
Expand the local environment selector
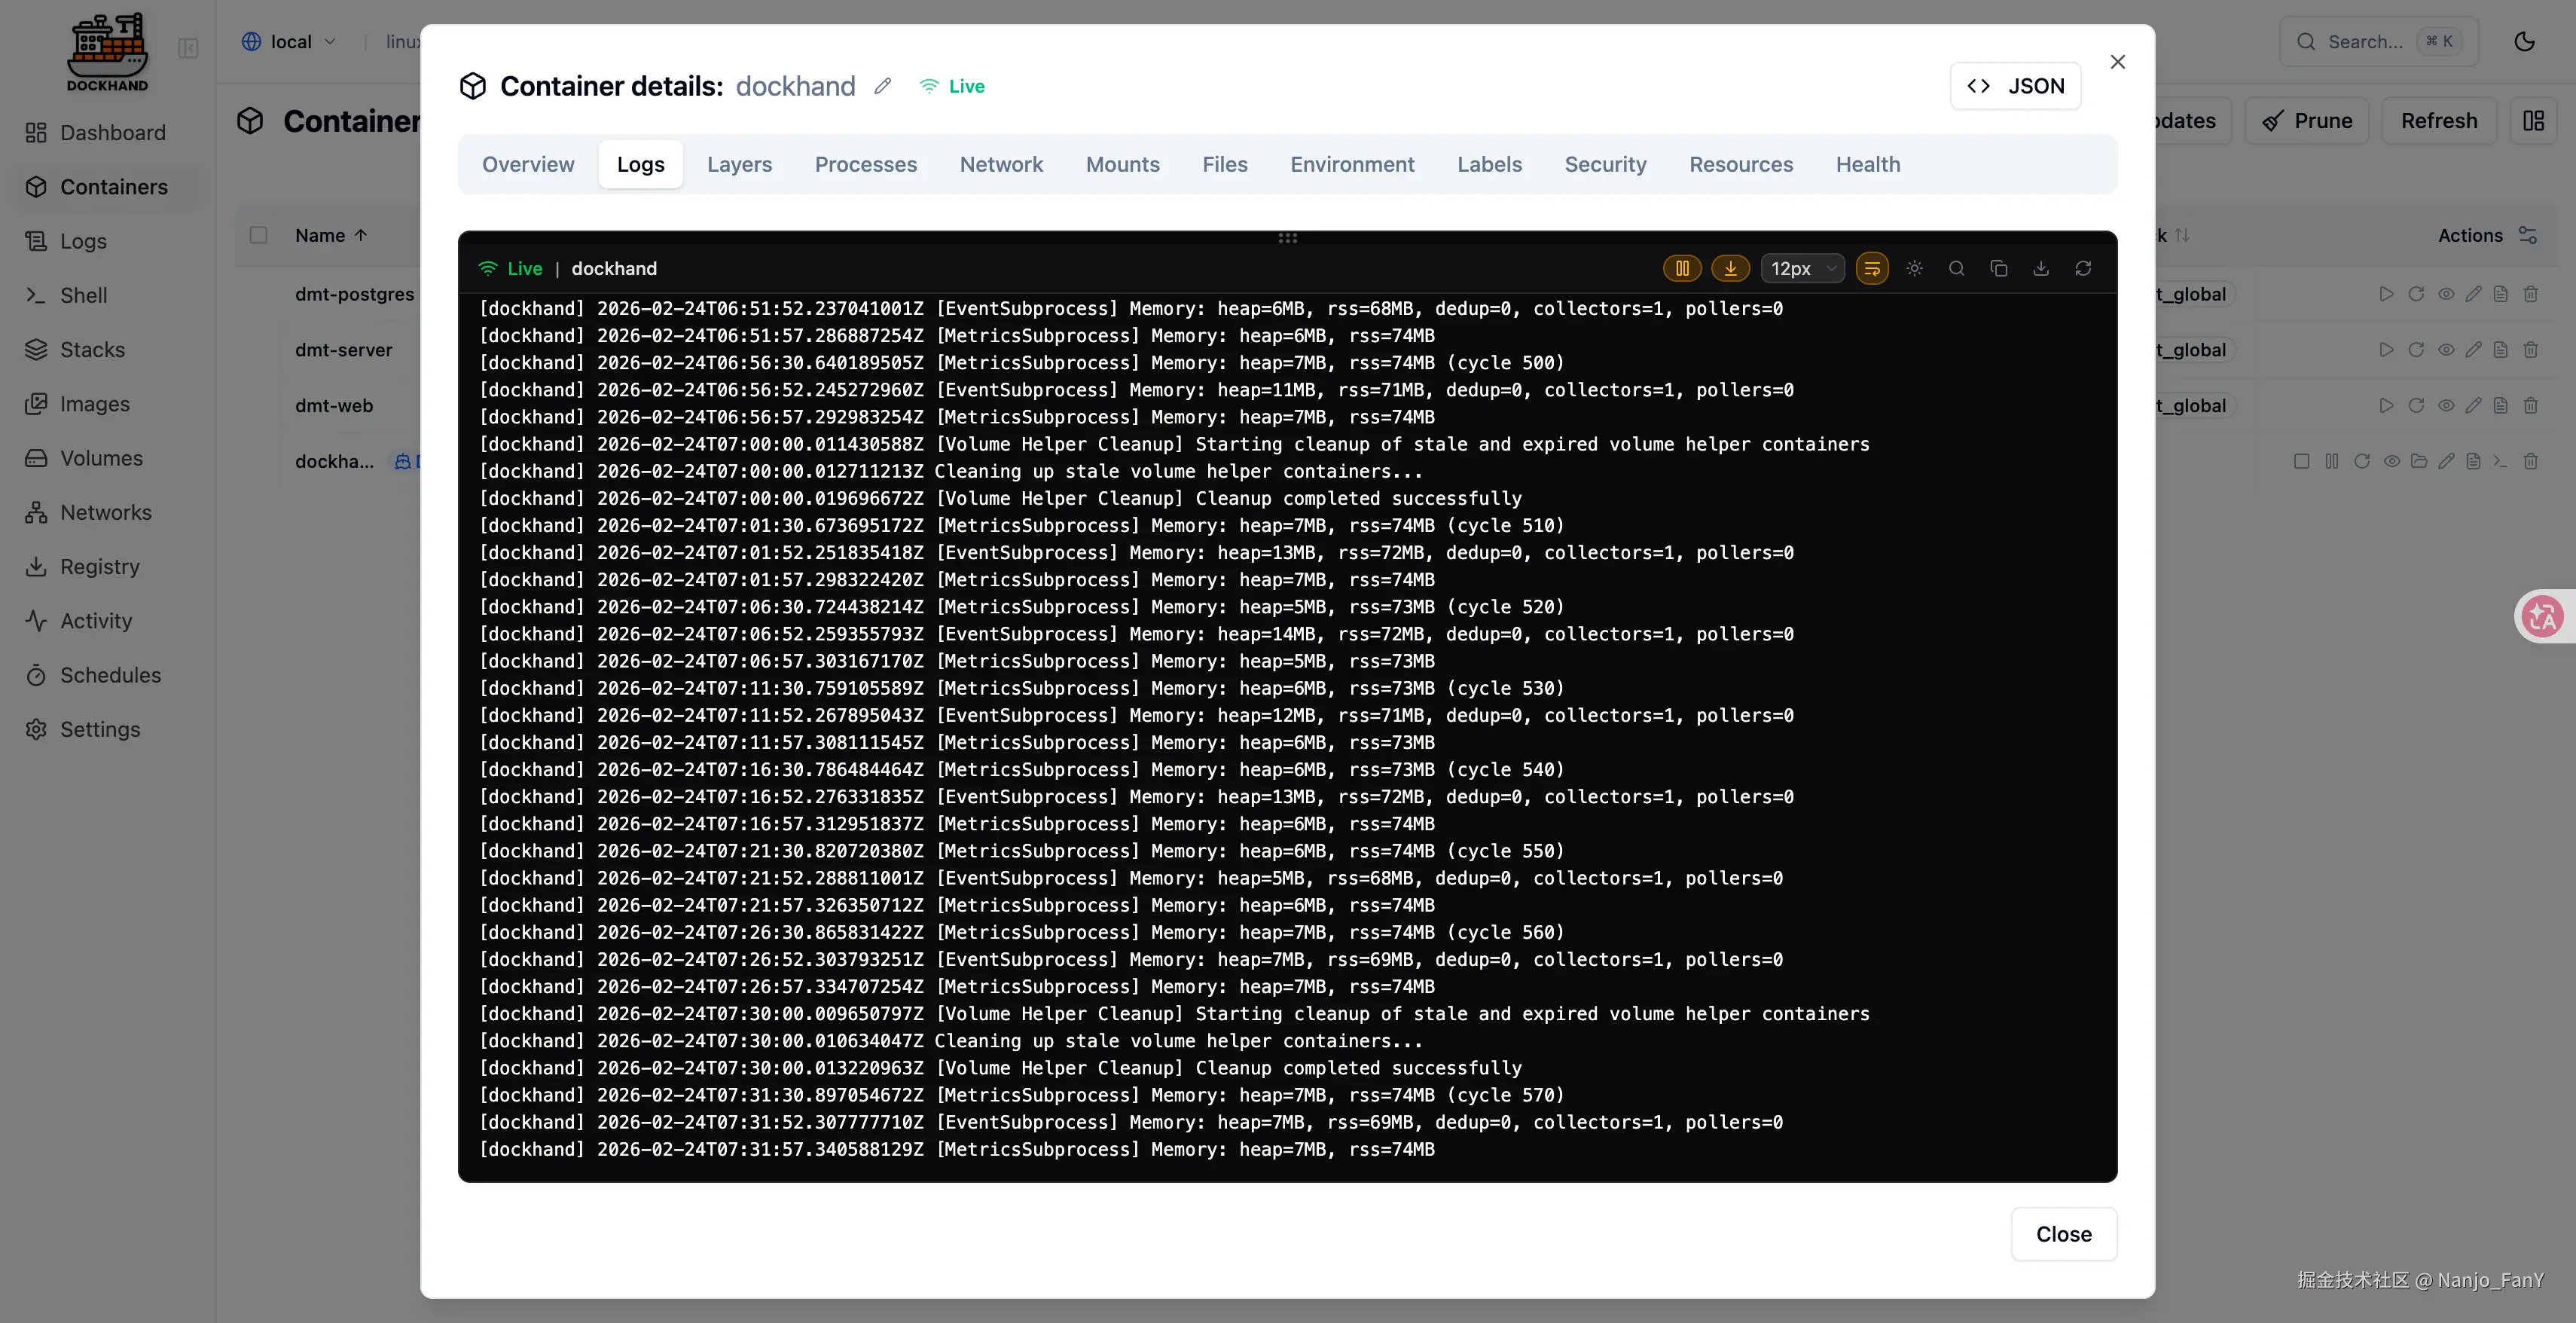point(289,41)
